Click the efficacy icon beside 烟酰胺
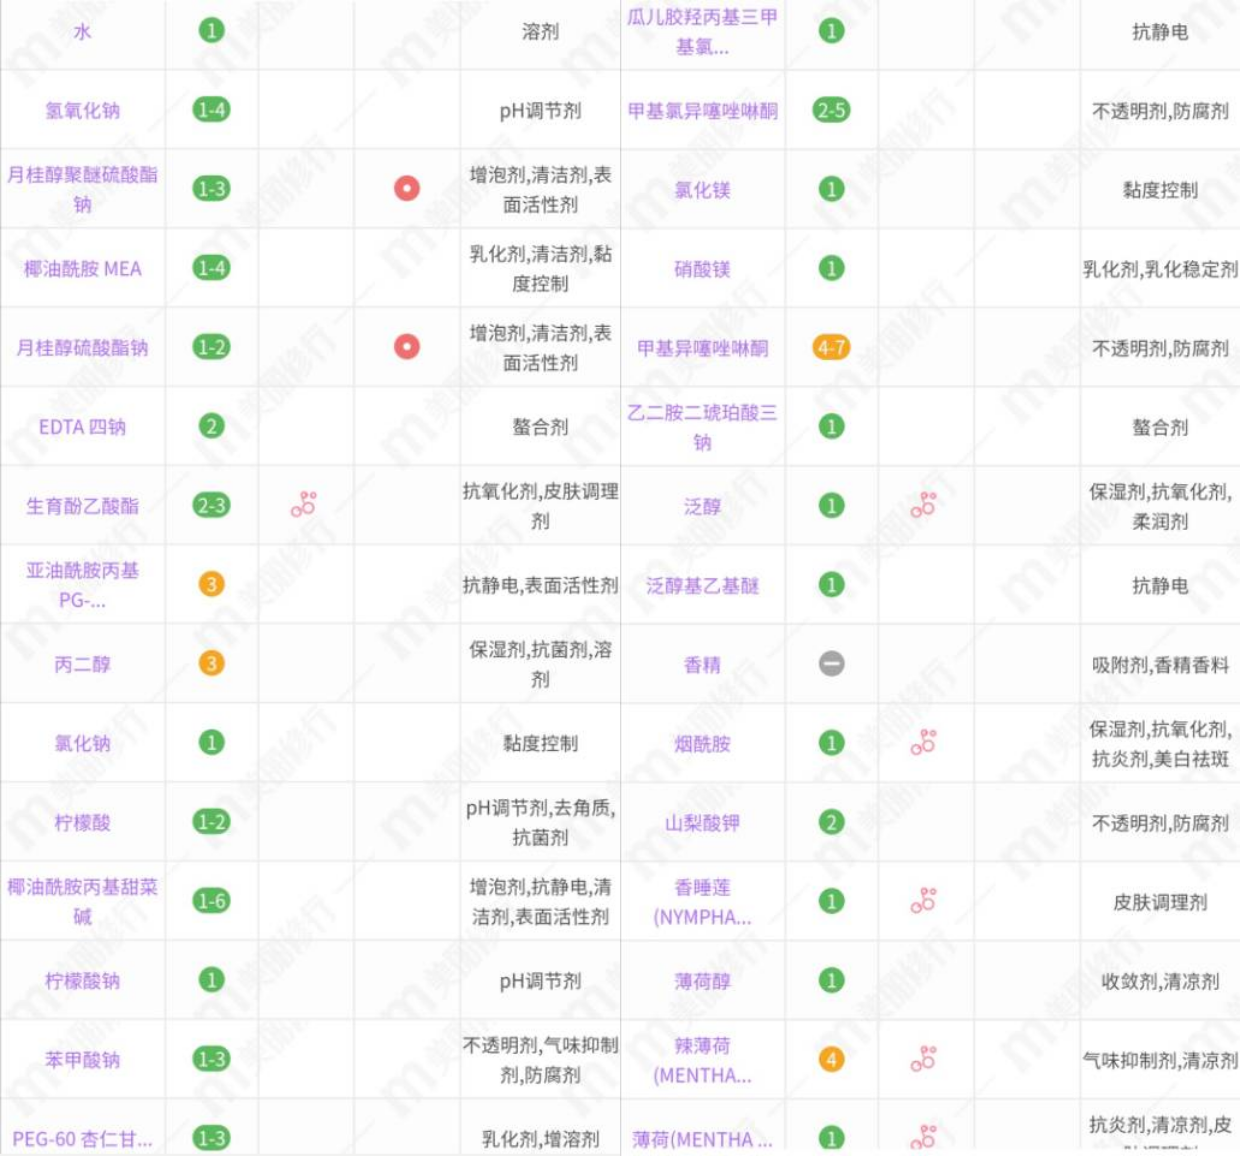The image size is (1240, 1156). (x=925, y=738)
